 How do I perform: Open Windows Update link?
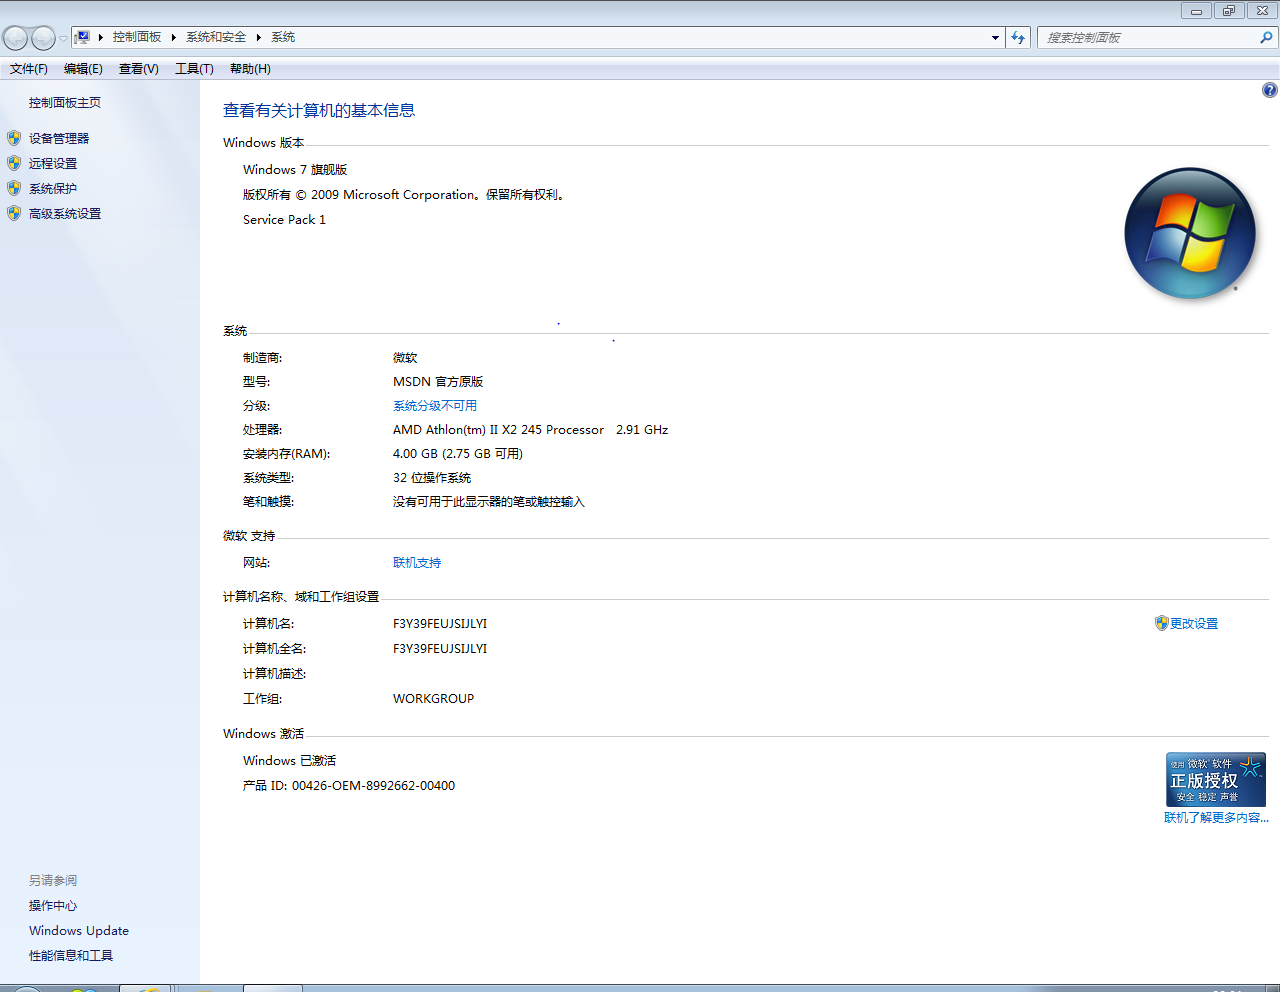click(x=79, y=931)
